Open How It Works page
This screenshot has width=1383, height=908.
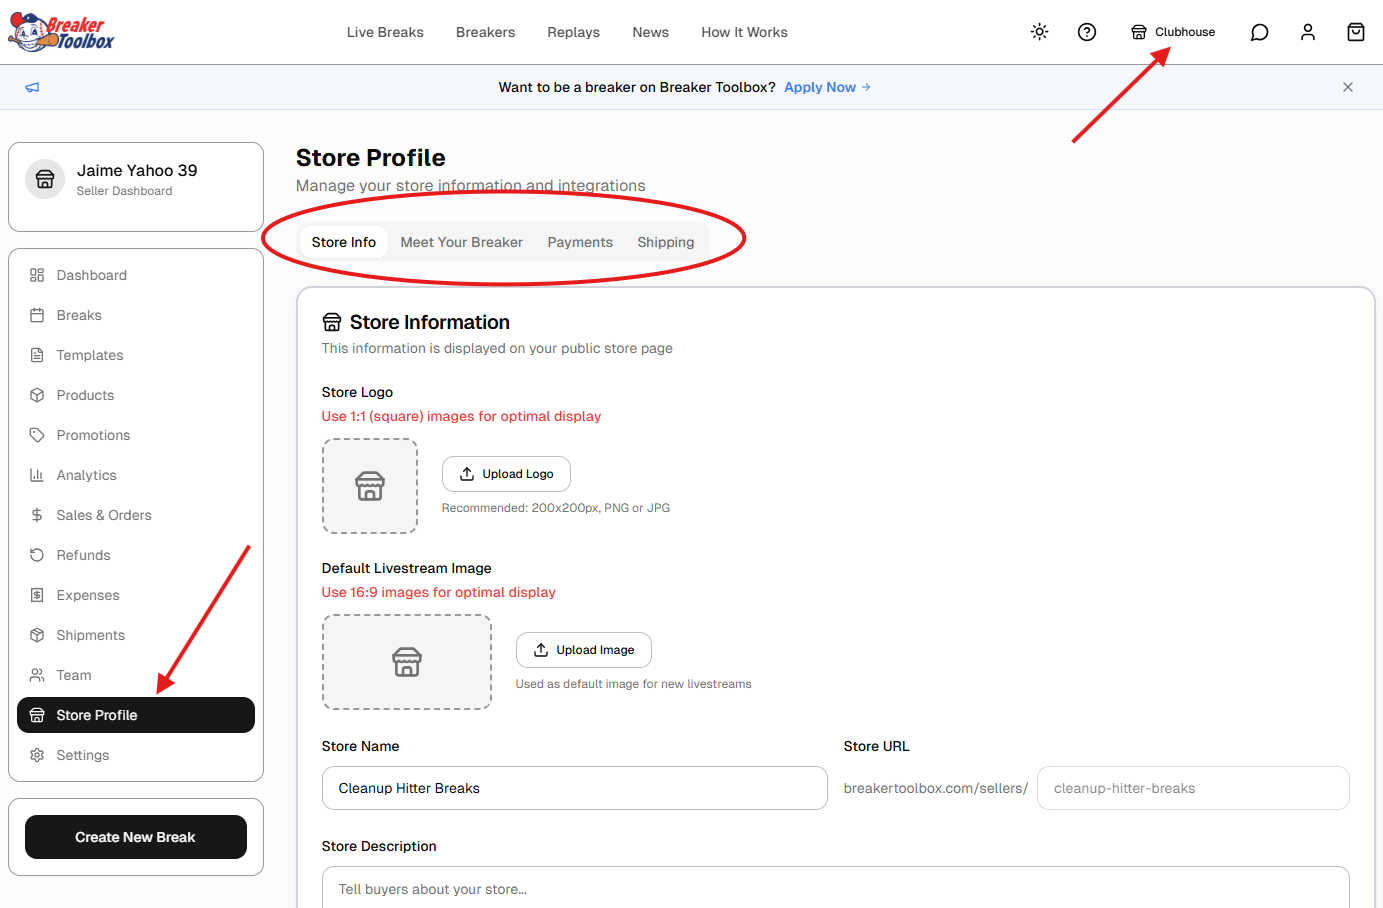(744, 32)
